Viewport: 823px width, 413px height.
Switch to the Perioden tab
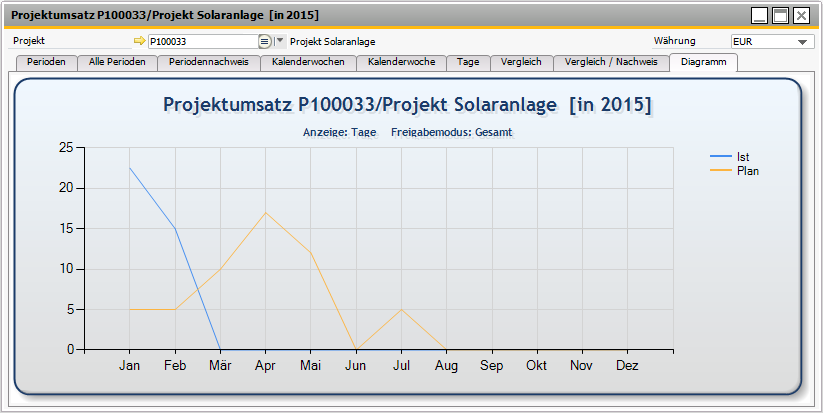point(47,62)
